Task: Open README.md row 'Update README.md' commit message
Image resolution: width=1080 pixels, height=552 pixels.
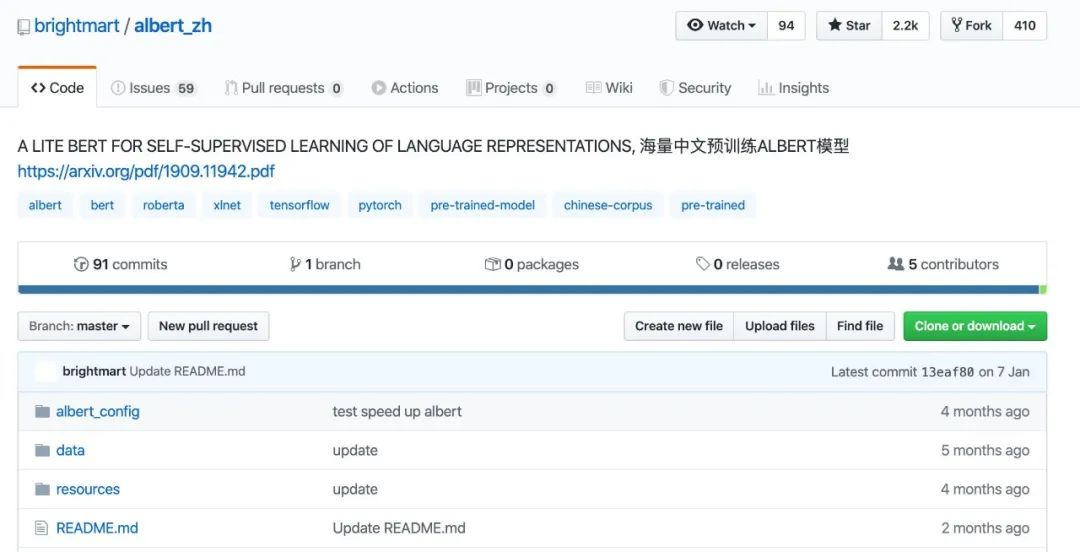Action: coord(399,528)
